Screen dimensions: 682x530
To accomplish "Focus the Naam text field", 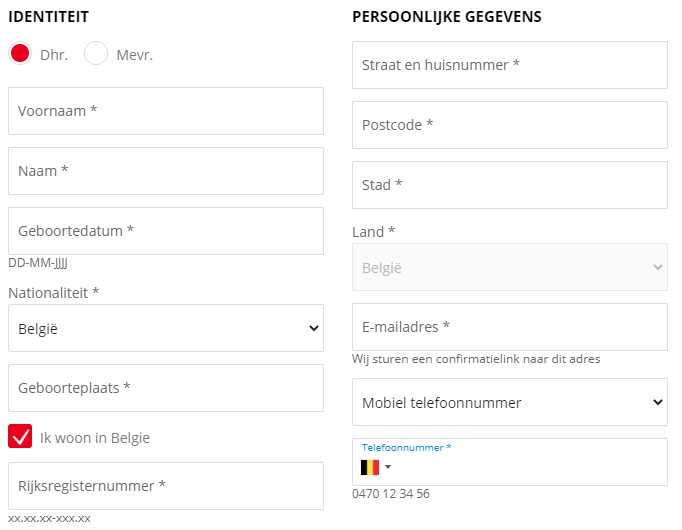I will [166, 171].
